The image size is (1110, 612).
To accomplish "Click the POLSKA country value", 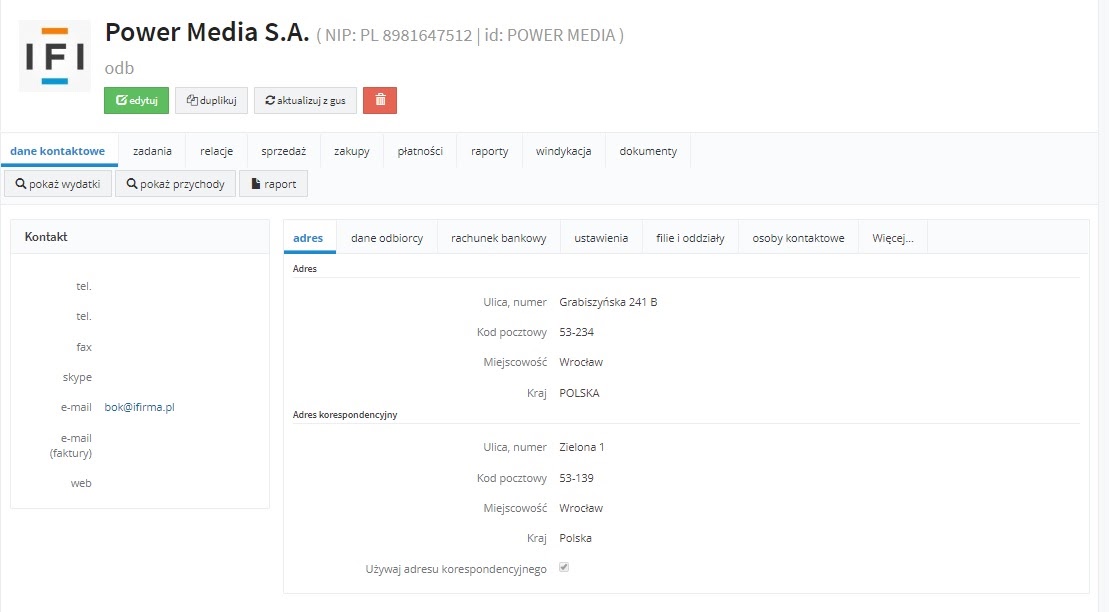I will click(579, 393).
